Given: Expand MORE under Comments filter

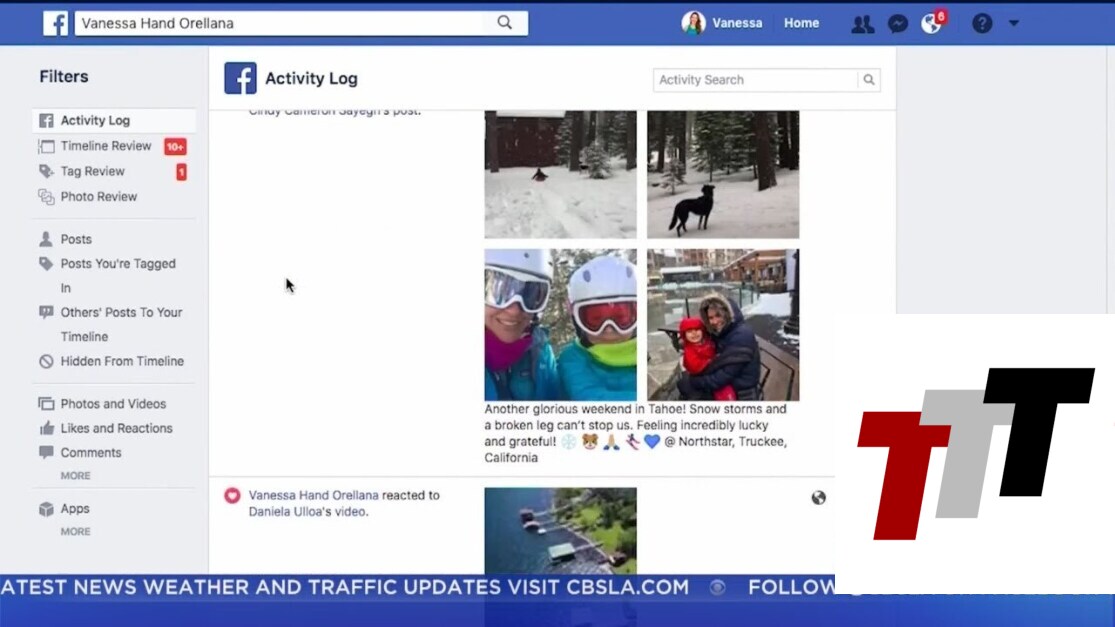Looking at the screenshot, I should click(x=75, y=476).
